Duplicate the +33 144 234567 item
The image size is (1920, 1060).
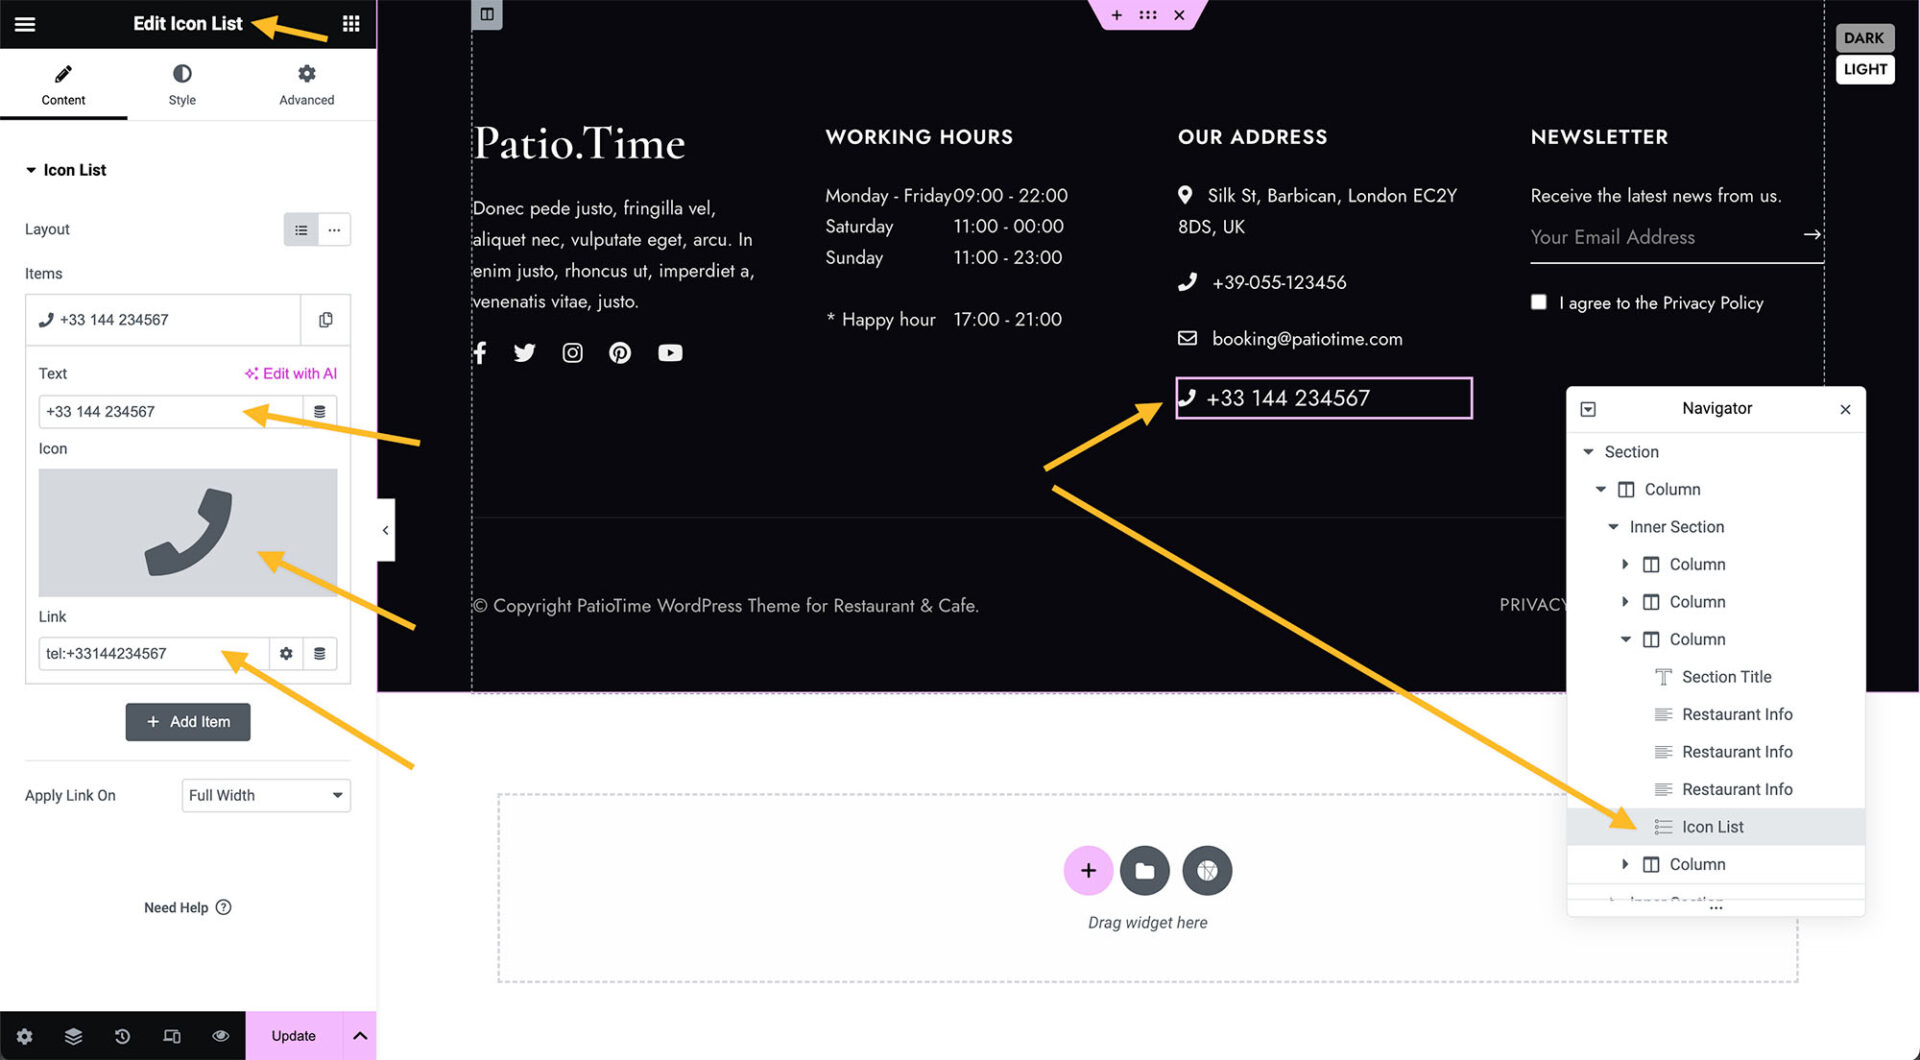pos(324,319)
